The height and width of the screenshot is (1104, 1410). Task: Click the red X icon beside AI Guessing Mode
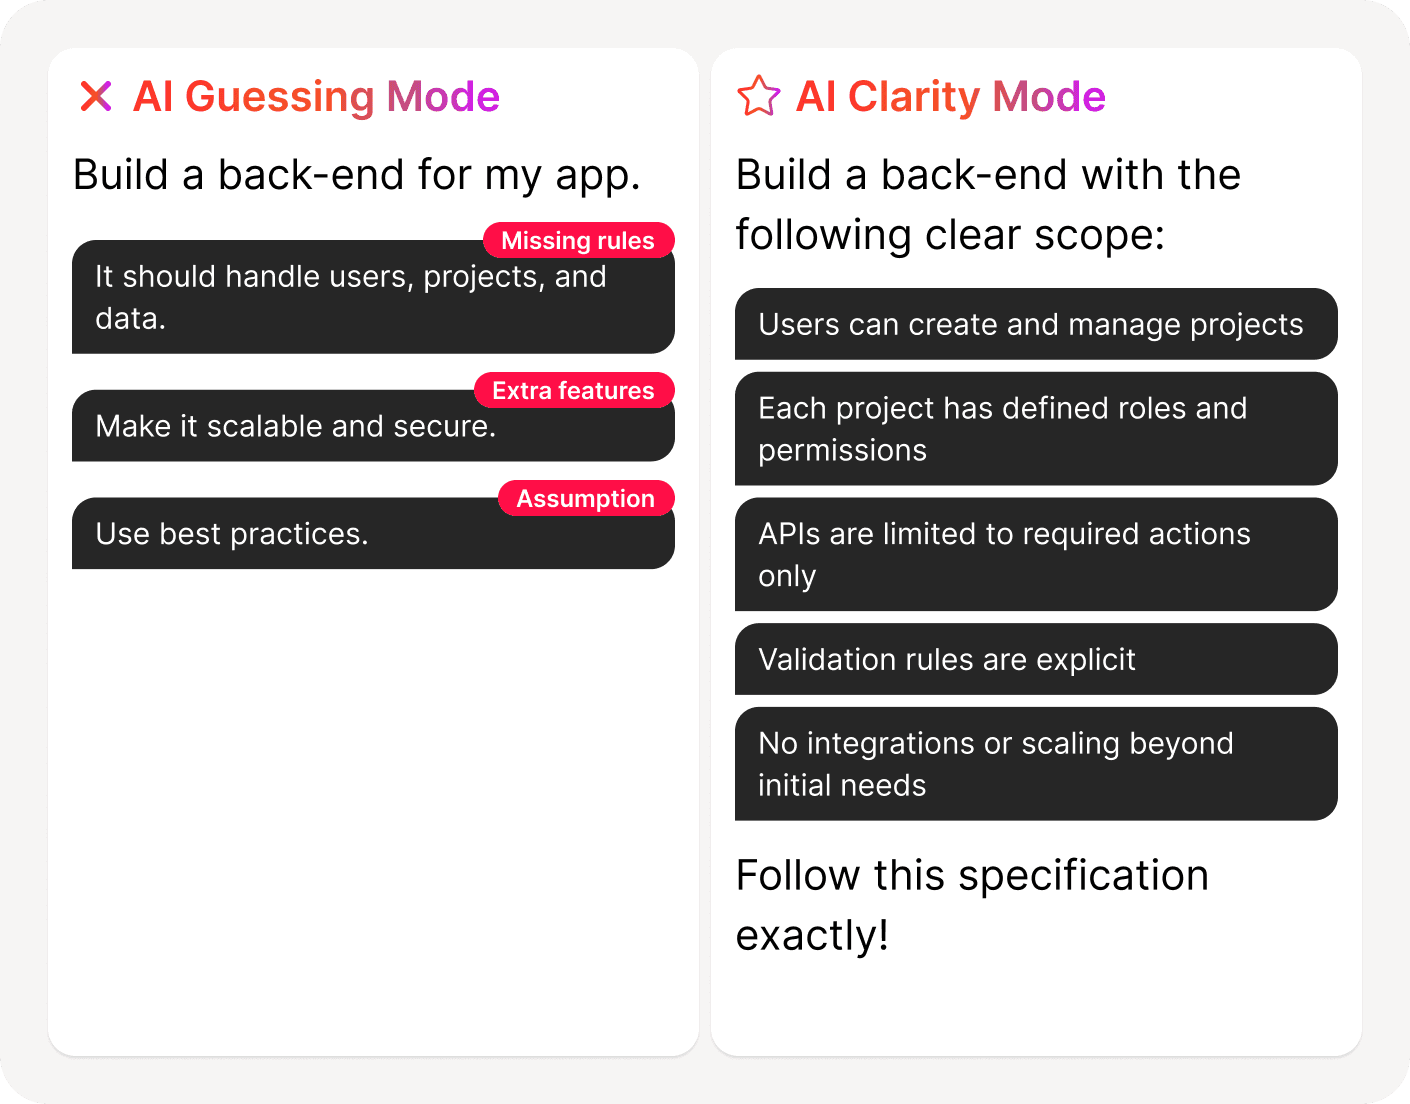(x=96, y=97)
